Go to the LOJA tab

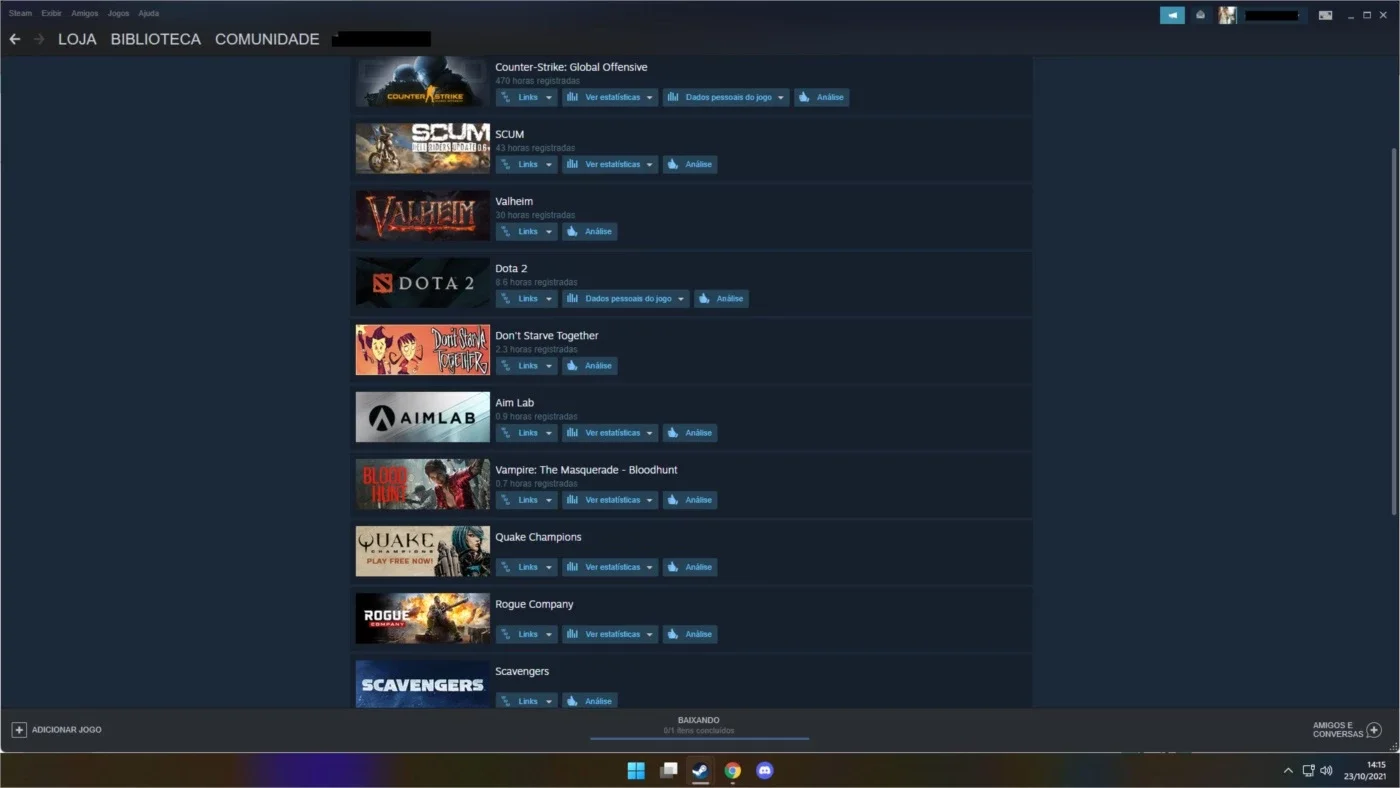[x=77, y=39]
